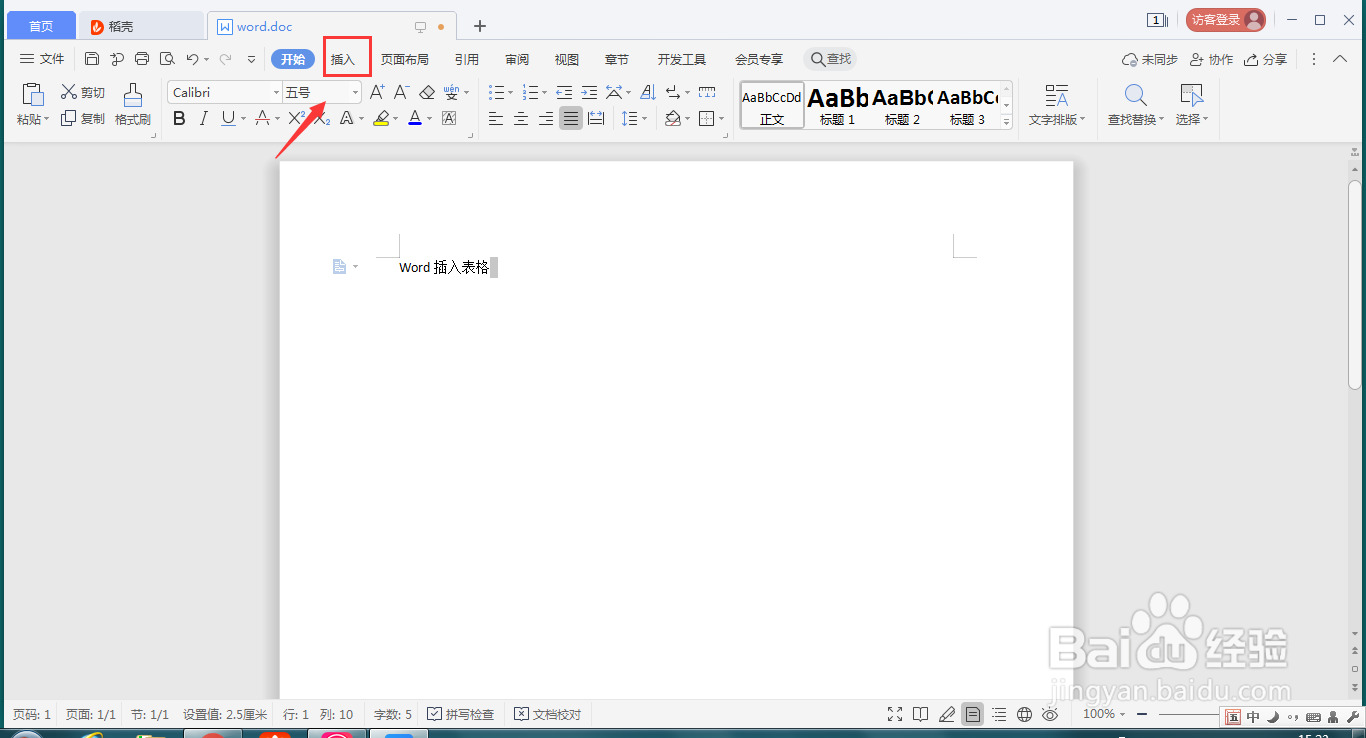Click the 访客登录 login button

click(1225, 19)
